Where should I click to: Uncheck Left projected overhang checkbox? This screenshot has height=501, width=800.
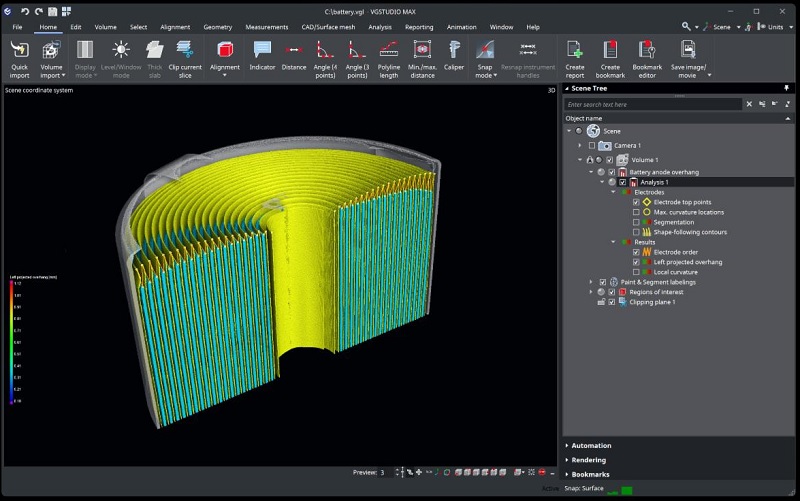636,262
